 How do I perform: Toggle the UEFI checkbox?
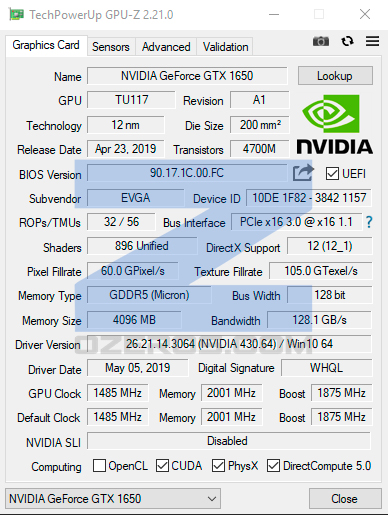[x=332, y=174]
